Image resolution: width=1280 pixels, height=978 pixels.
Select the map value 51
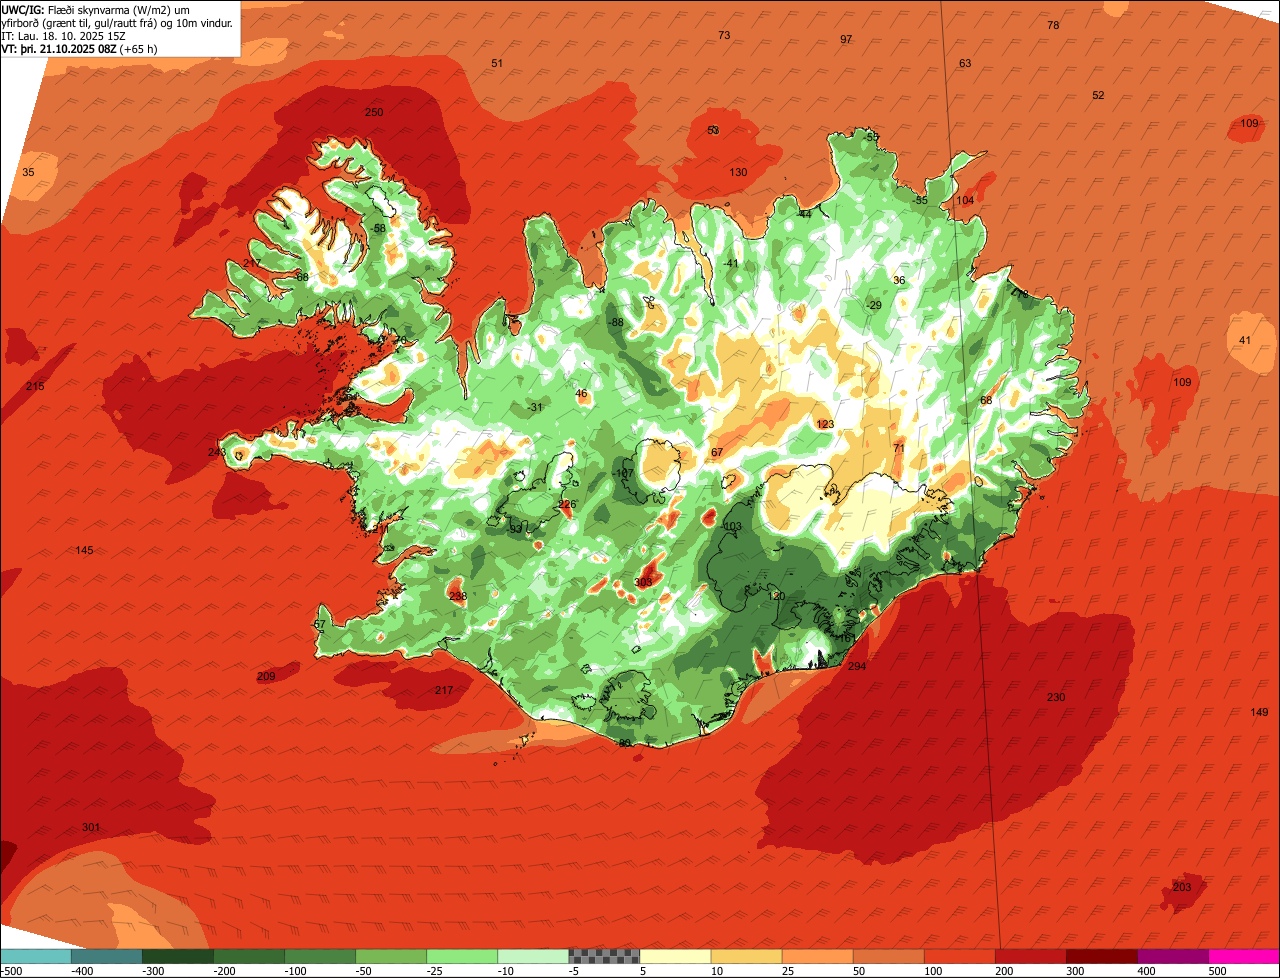click(x=497, y=63)
